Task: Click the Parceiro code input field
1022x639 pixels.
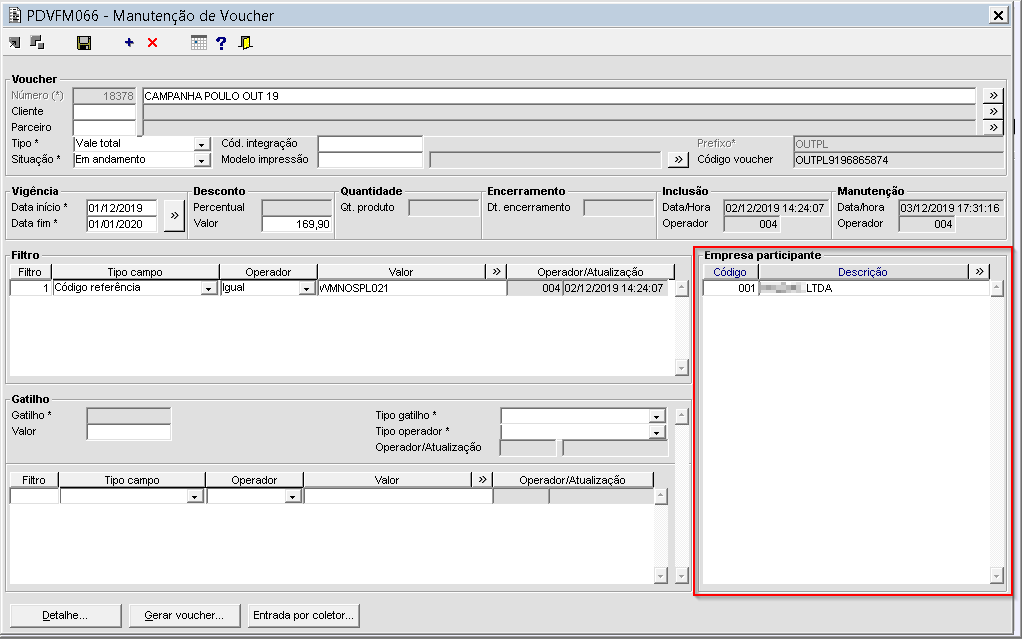Action: click(104, 128)
